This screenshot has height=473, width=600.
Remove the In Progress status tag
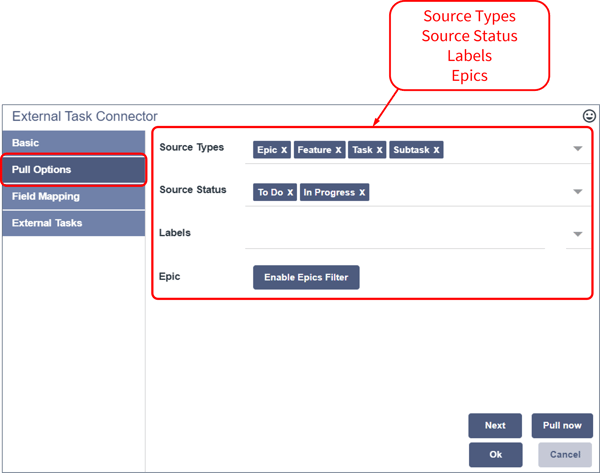coord(362,192)
